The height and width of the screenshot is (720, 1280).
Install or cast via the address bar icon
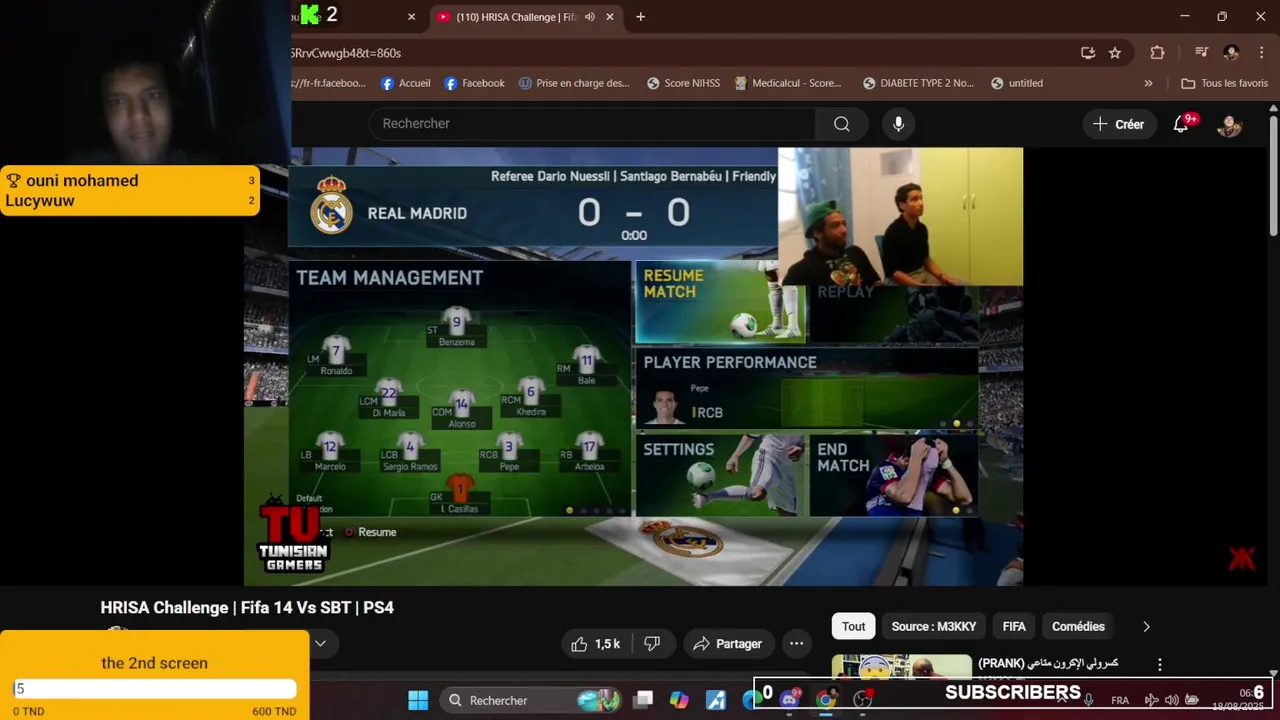coord(1088,53)
